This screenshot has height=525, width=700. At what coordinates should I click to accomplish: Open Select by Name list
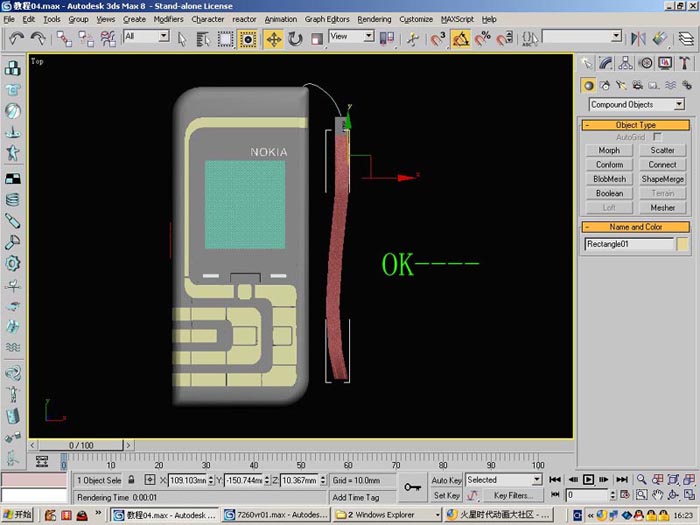203,39
